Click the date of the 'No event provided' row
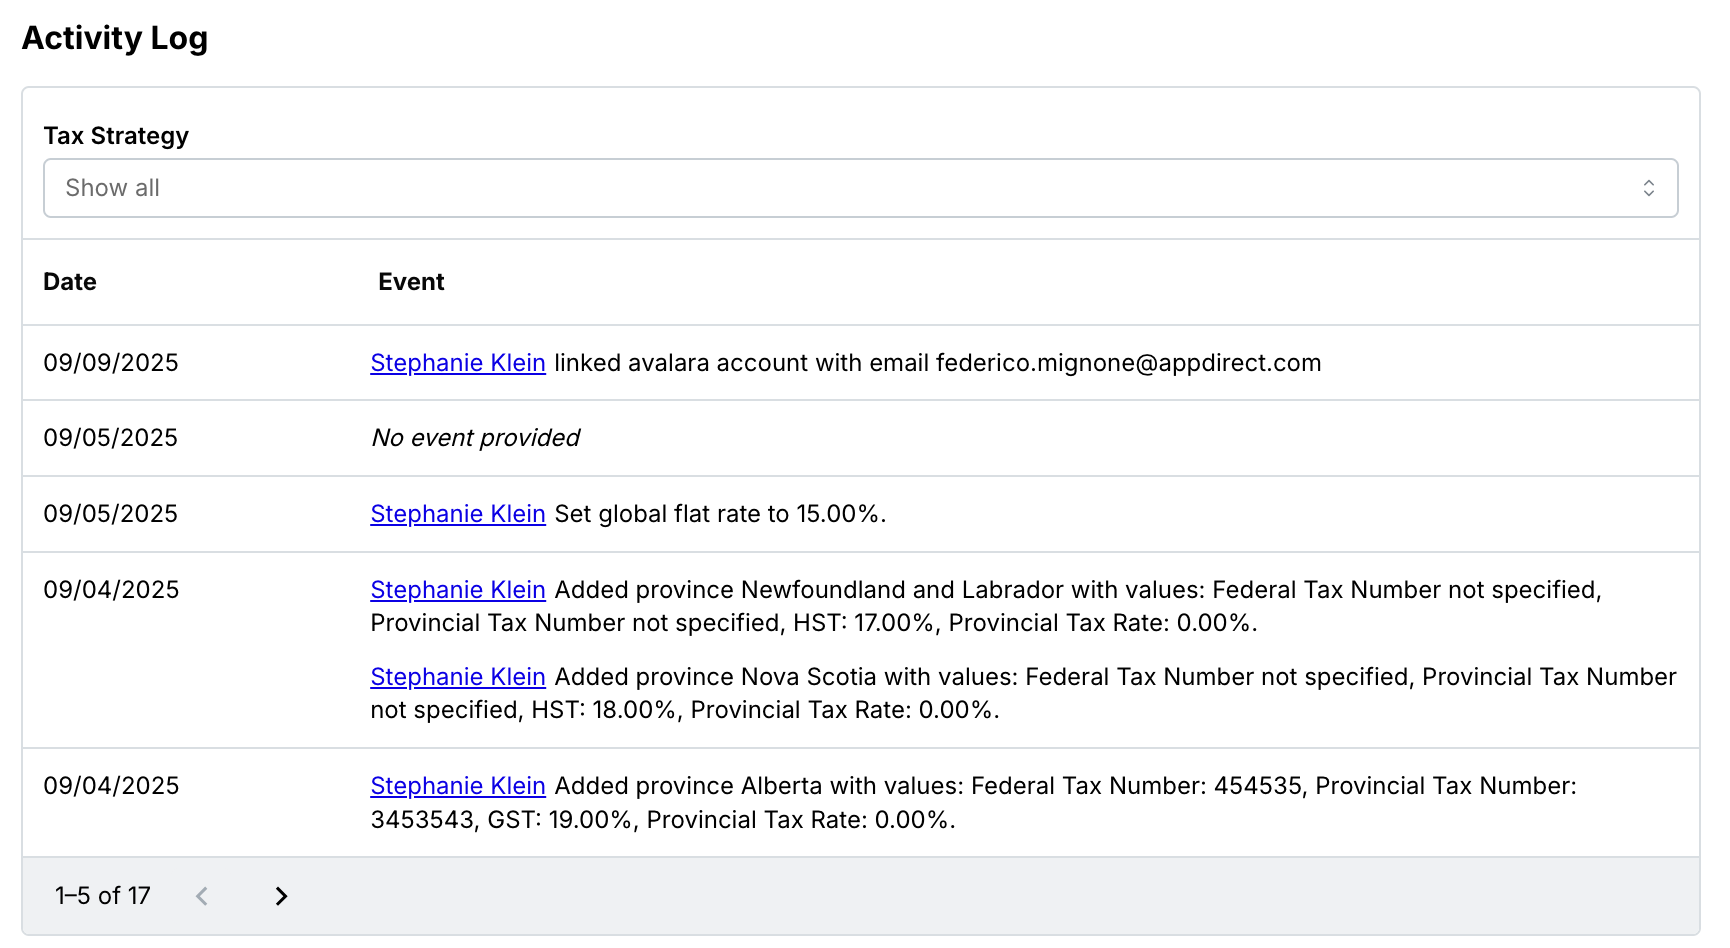Screen dimensions: 1730x948 click(x=110, y=438)
